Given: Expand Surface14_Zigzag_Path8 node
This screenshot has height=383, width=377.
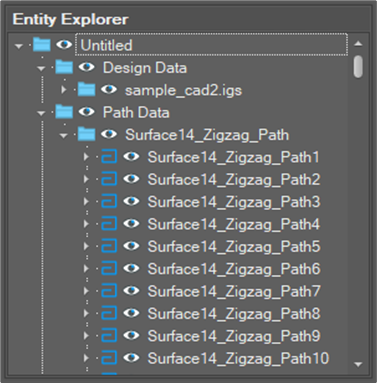Looking at the screenshot, I should click(x=86, y=313).
